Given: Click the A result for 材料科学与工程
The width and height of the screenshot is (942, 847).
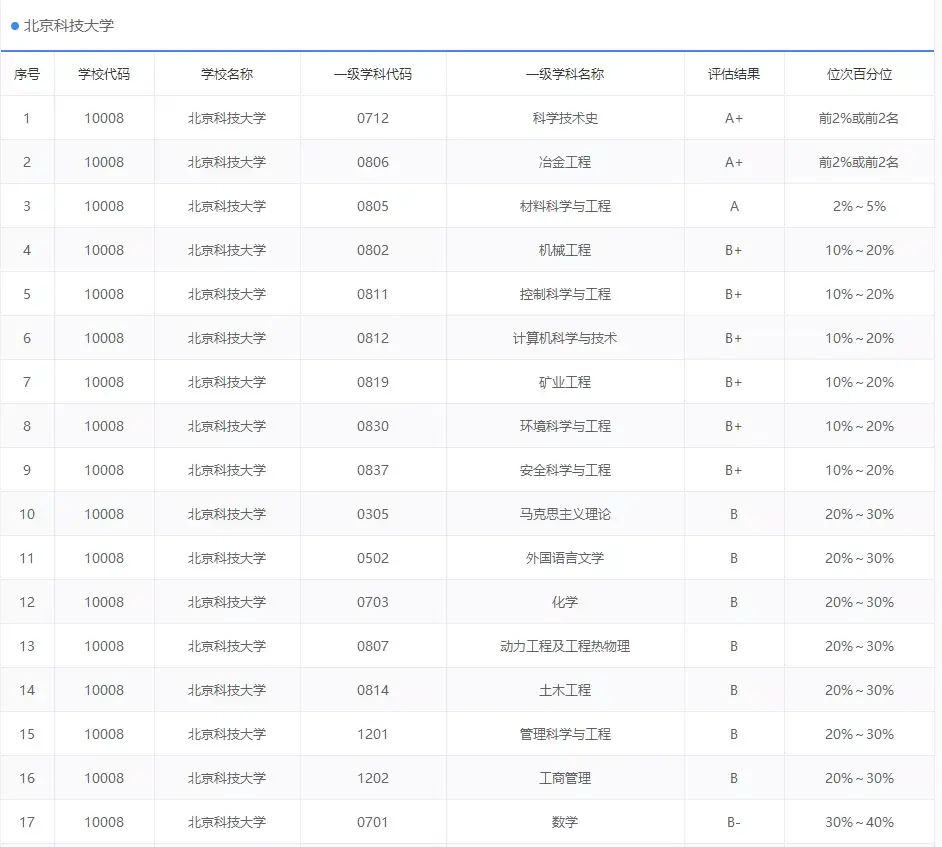Looking at the screenshot, I should pos(734,206).
